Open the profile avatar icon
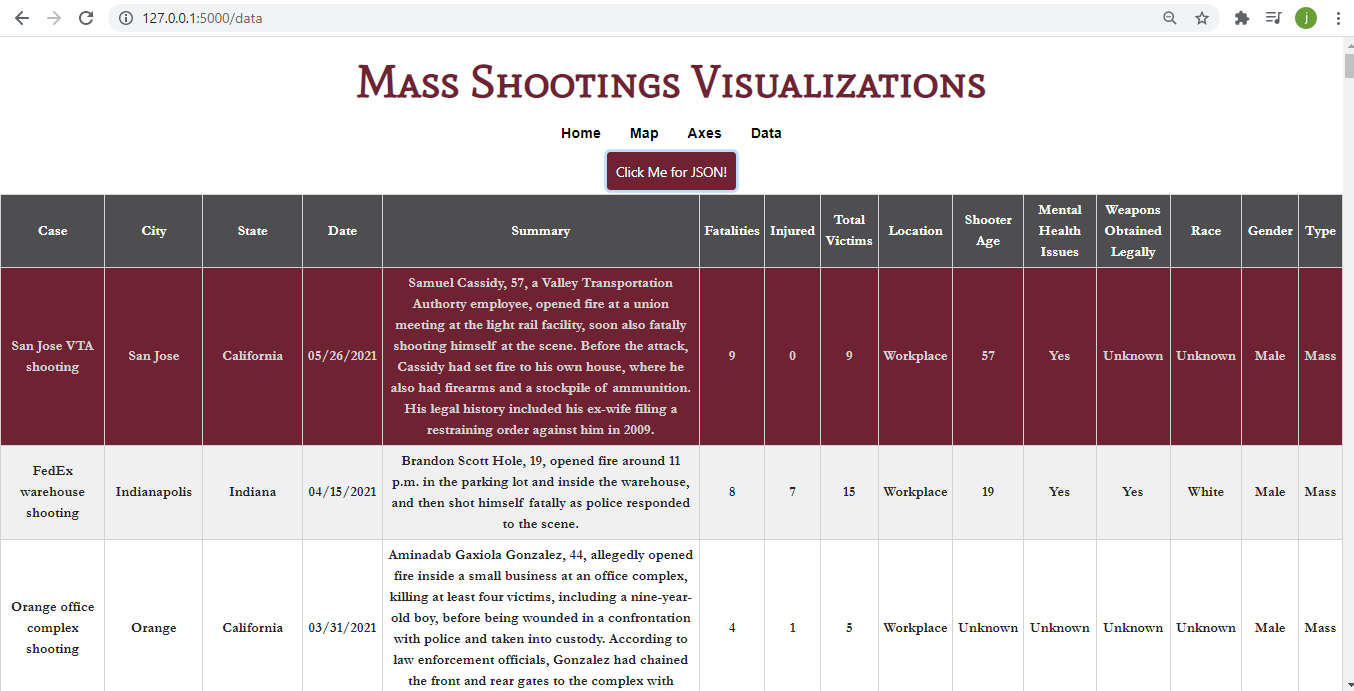 (x=1305, y=17)
